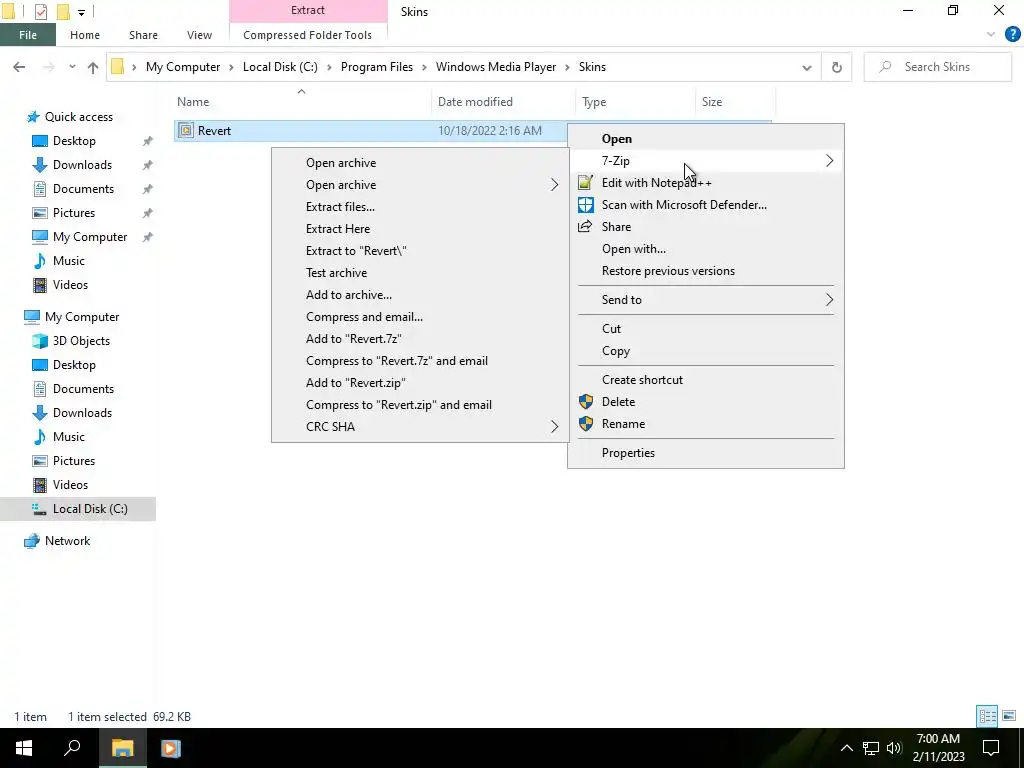Open the recent locations dropdown arrow
This screenshot has width=1024, height=768.
coord(72,67)
